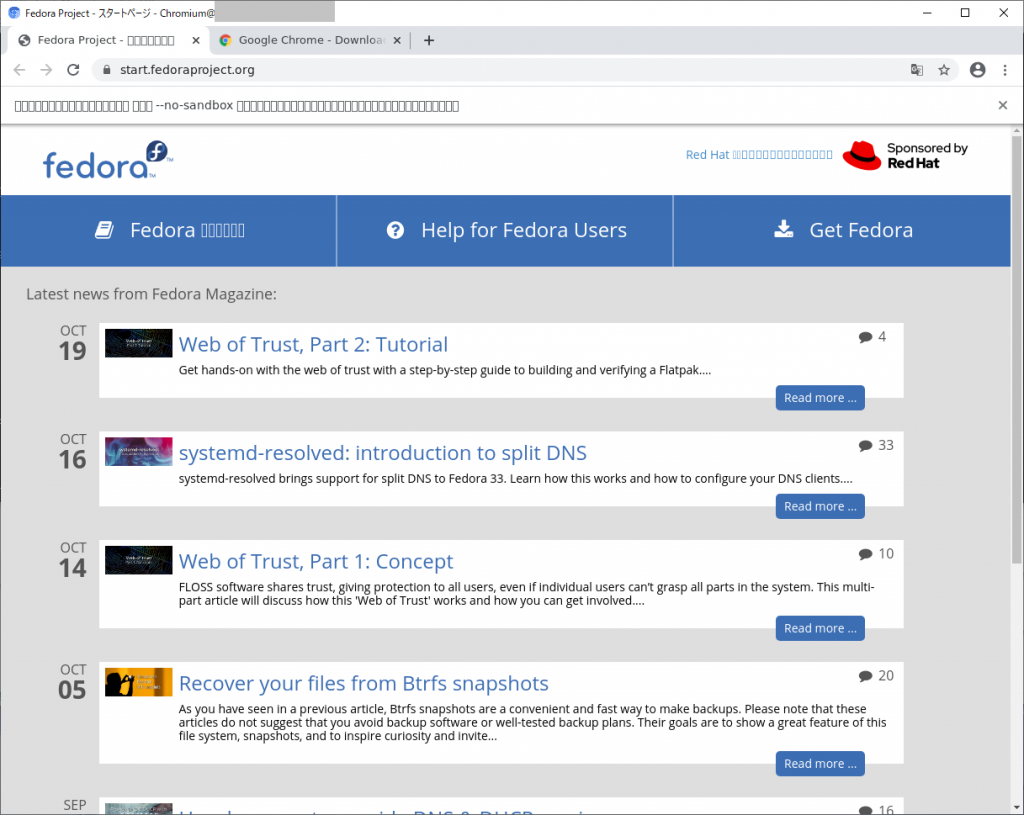Click the 'Latest news from Fedora Magazine:' heading
This screenshot has height=815, width=1024.
tap(152, 294)
